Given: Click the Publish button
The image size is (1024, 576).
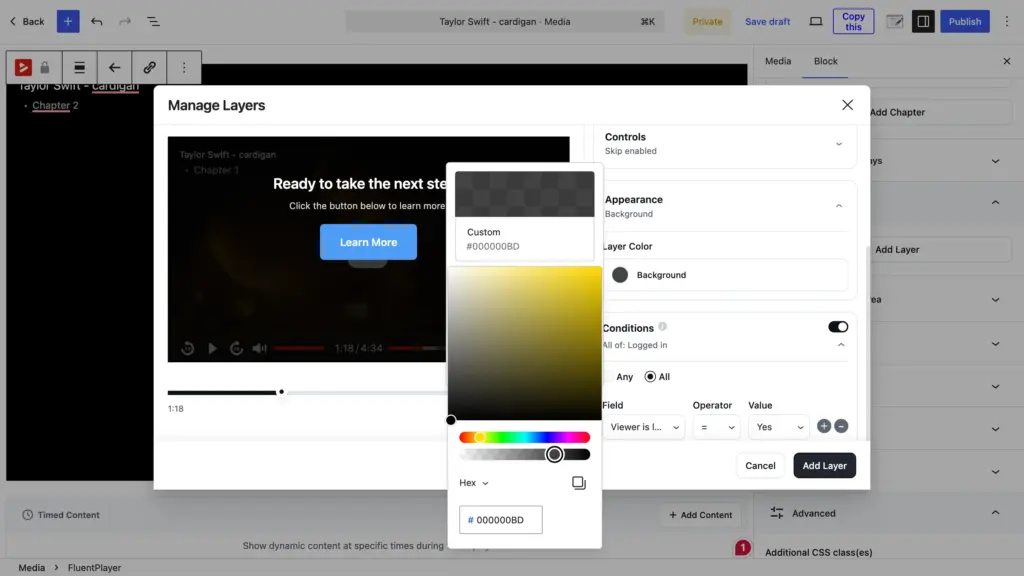Looking at the screenshot, I should coord(965,22).
